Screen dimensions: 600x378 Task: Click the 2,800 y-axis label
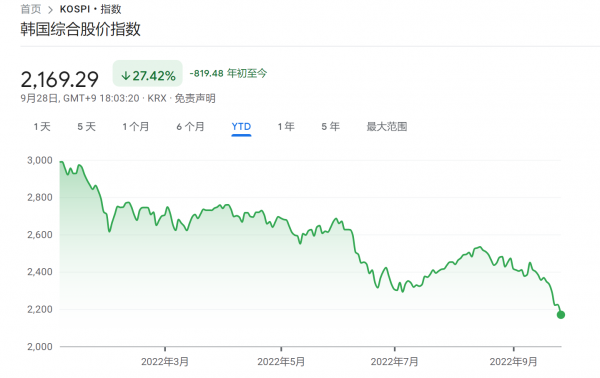[40, 197]
